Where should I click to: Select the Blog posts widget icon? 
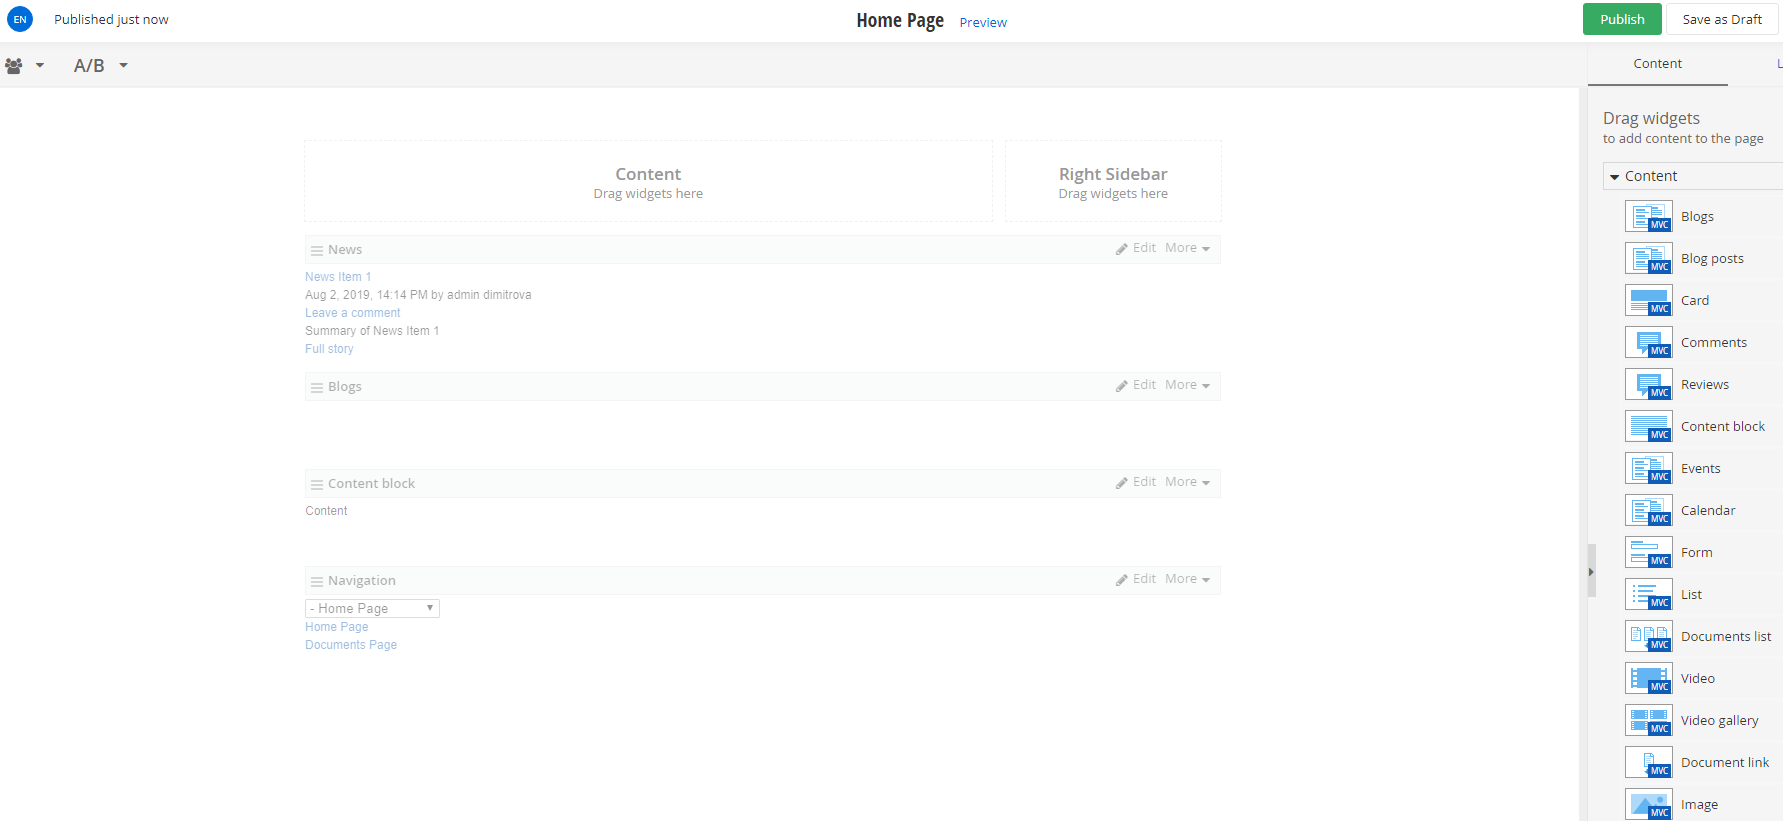(1648, 258)
